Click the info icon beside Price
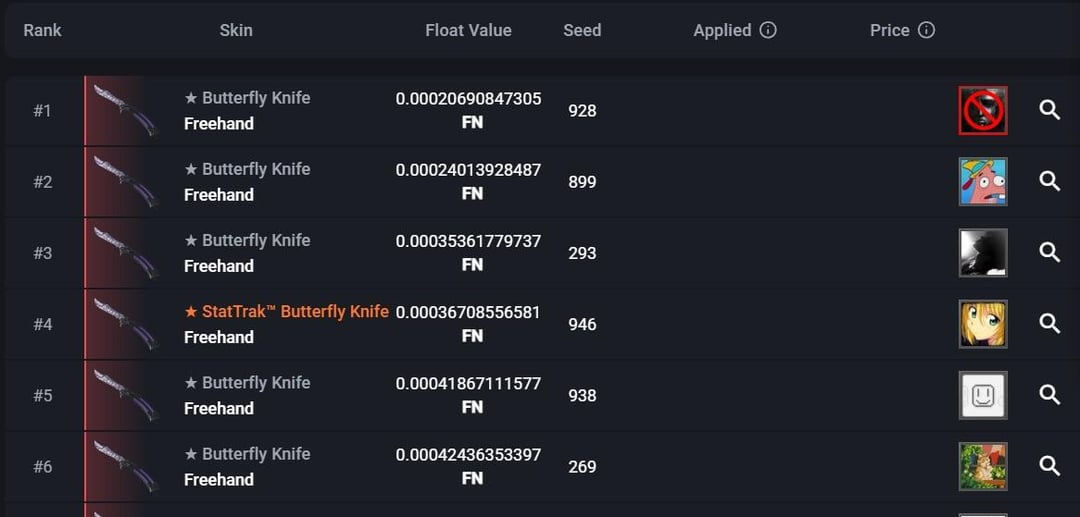The width and height of the screenshot is (1080, 517). [x=927, y=30]
